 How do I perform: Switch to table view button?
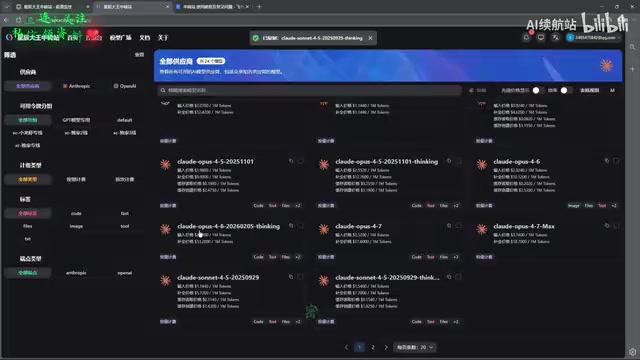(589, 90)
